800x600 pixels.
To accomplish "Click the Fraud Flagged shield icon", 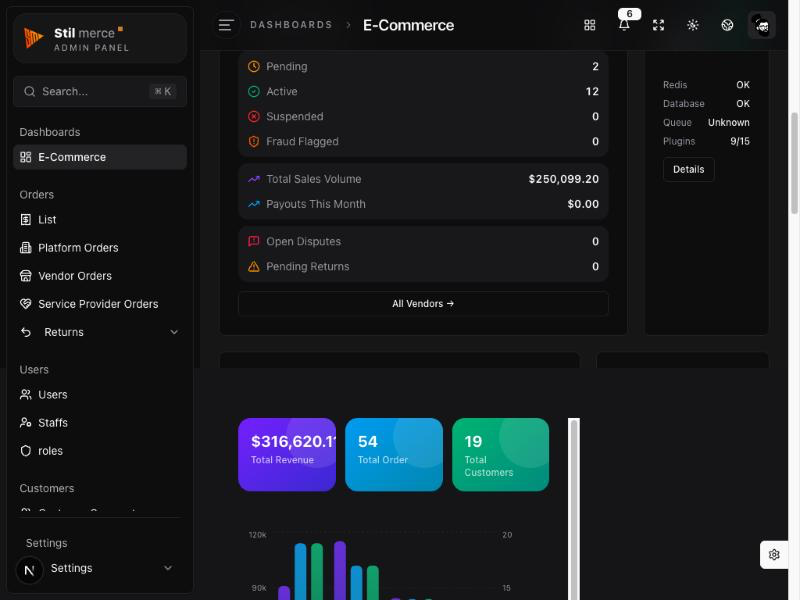I will click(x=254, y=141).
